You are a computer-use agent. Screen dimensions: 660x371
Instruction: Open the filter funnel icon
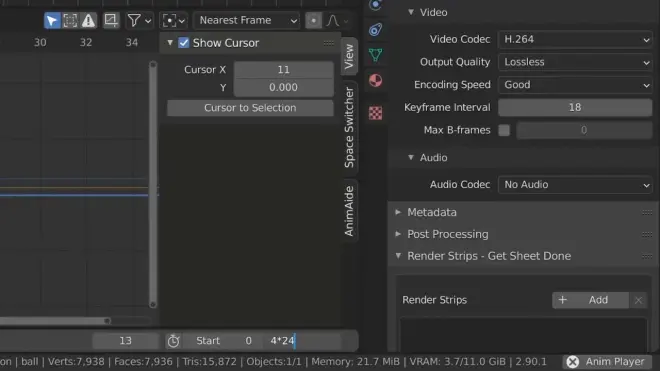134,20
